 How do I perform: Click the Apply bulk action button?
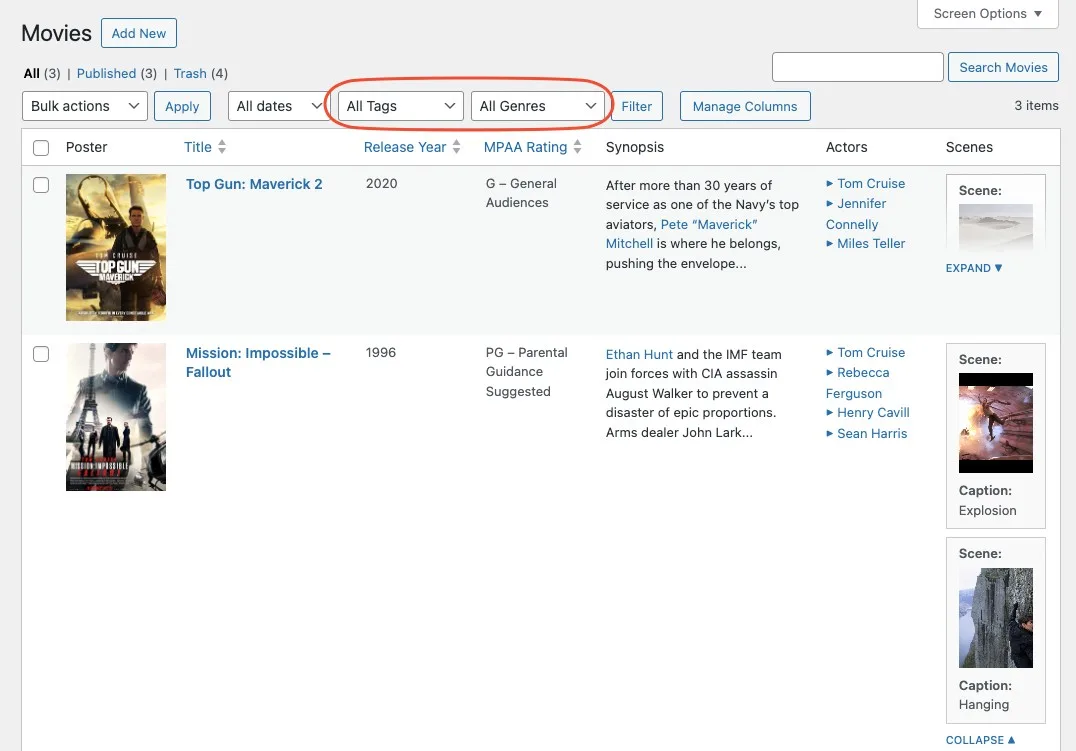pyautogui.click(x=182, y=106)
